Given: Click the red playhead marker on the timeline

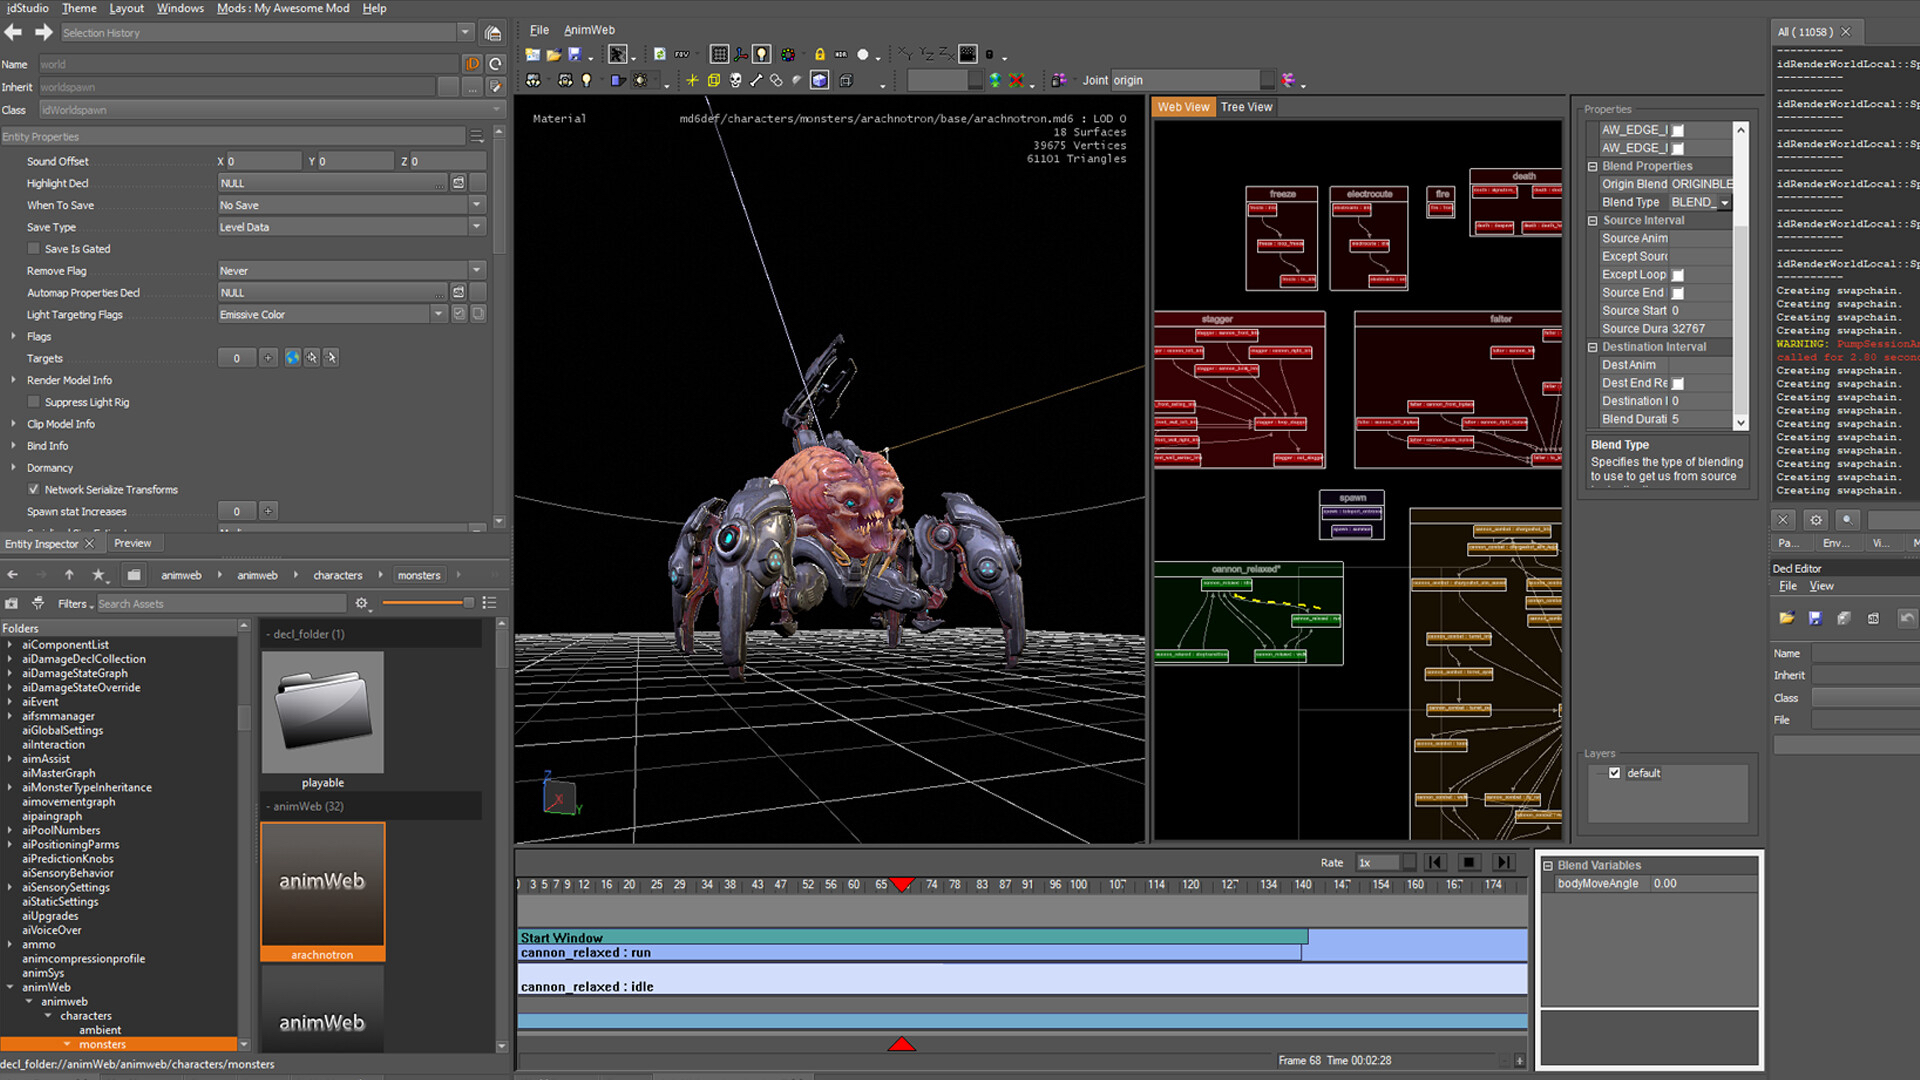Looking at the screenshot, I should point(902,884).
